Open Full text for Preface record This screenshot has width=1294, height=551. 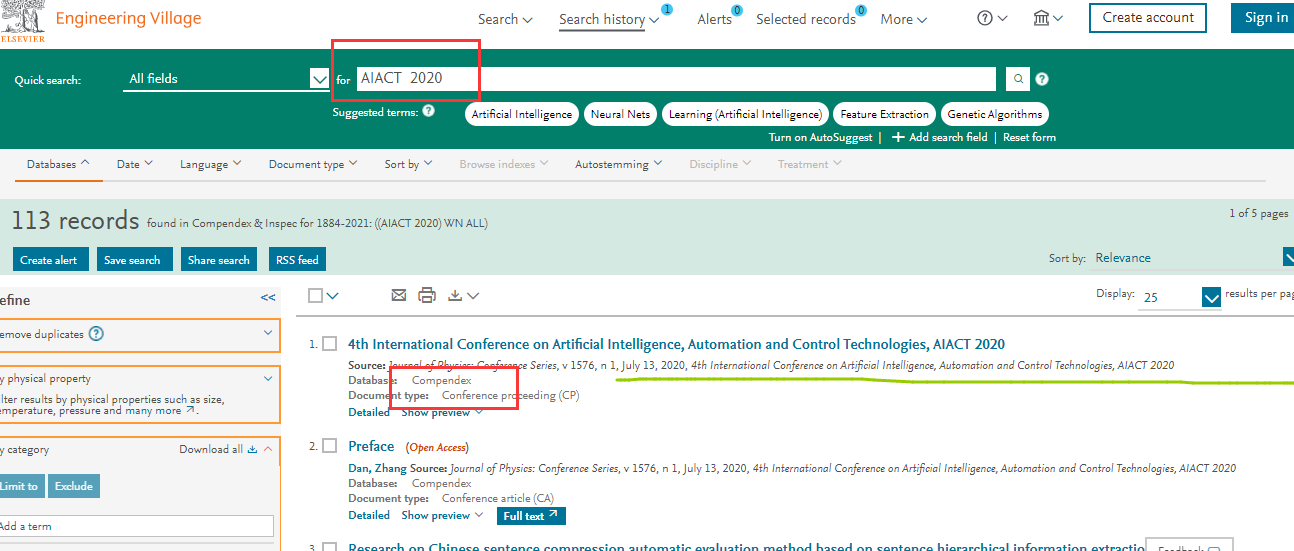531,516
